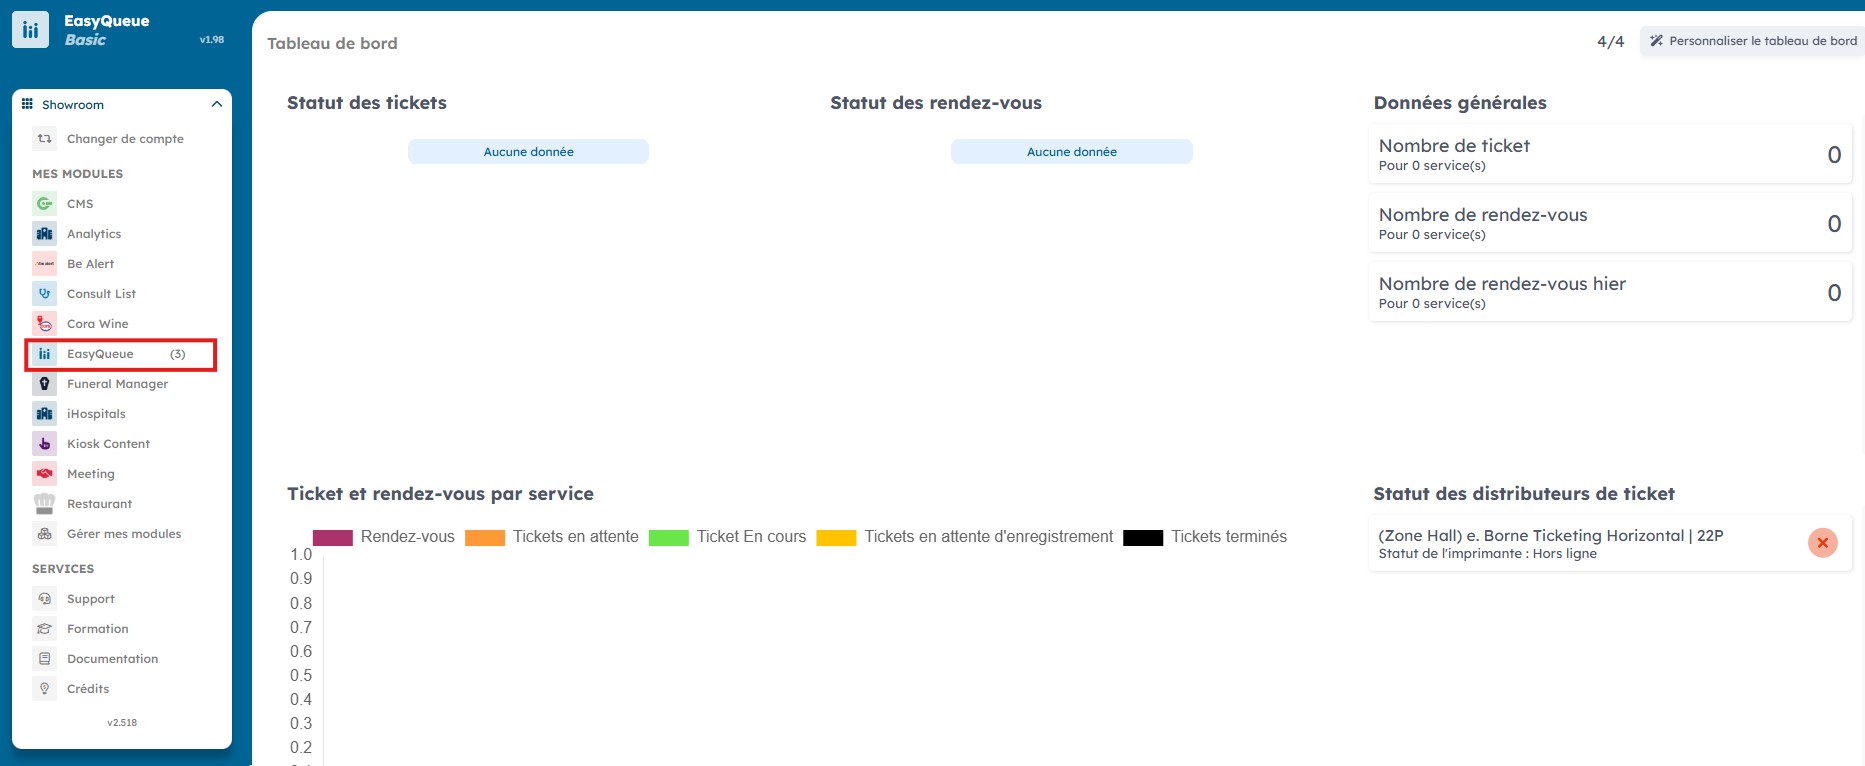The width and height of the screenshot is (1865, 766).
Task: Click the Restaurant chef hat icon
Action: (44, 504)
